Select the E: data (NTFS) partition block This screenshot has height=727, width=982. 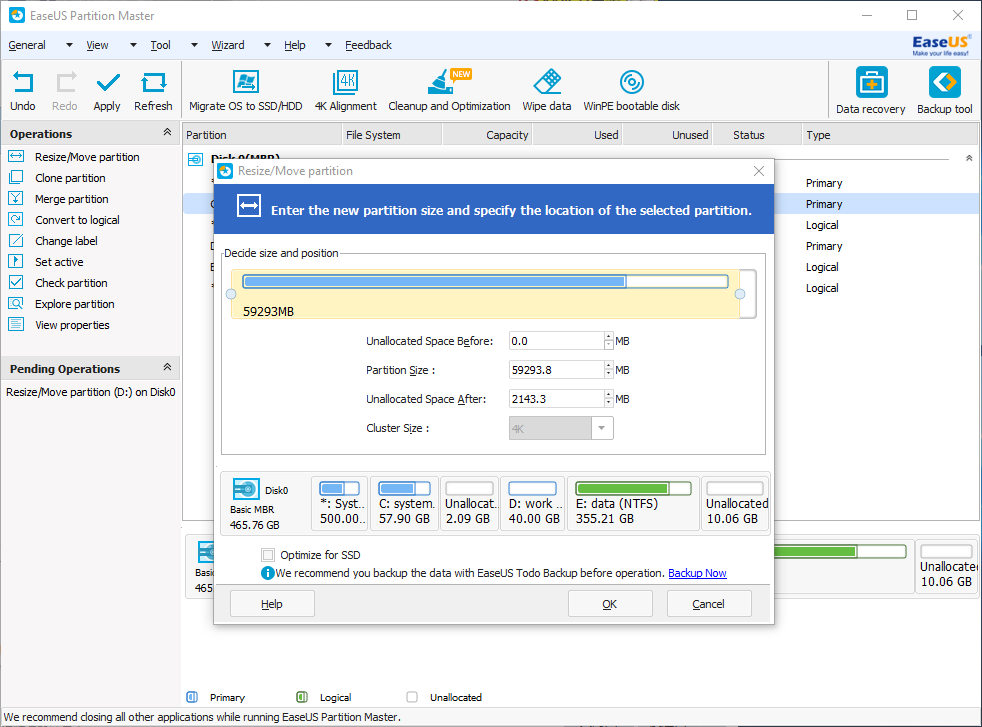633,503
